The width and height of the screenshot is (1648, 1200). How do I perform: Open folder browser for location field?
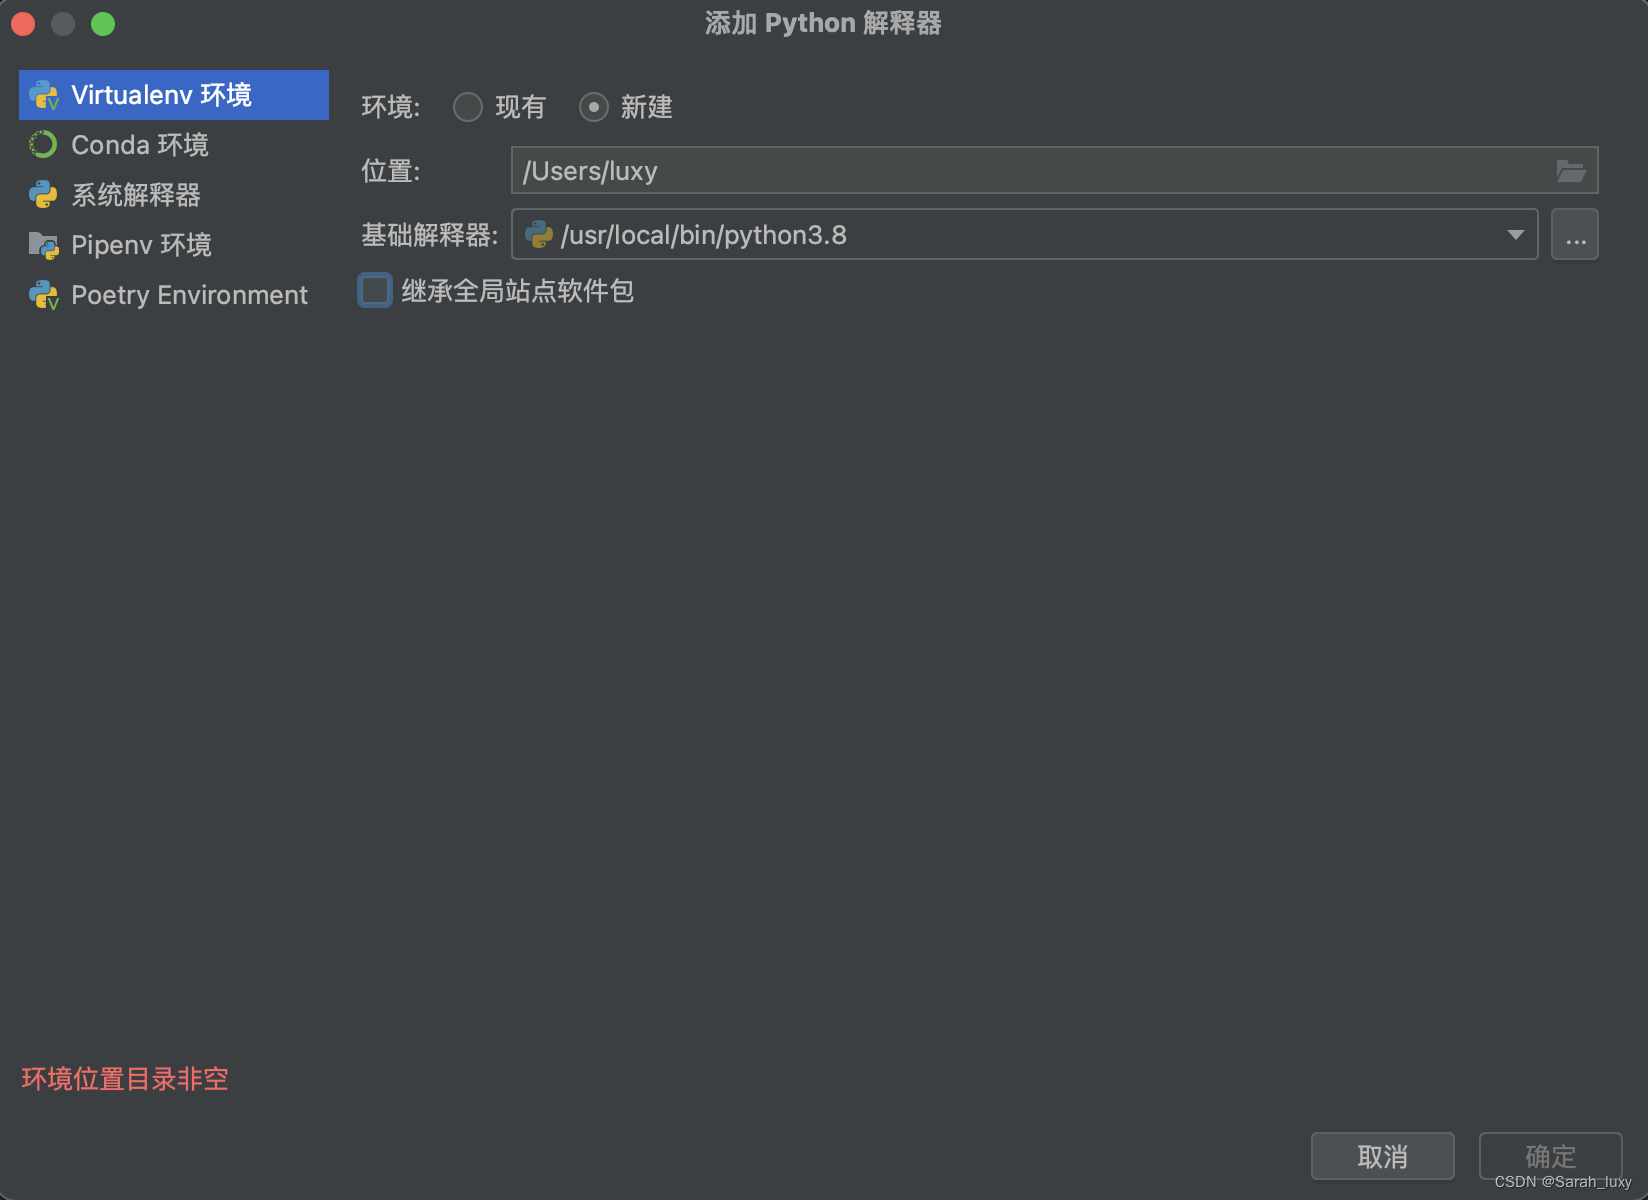click(x=1571, y=171)
